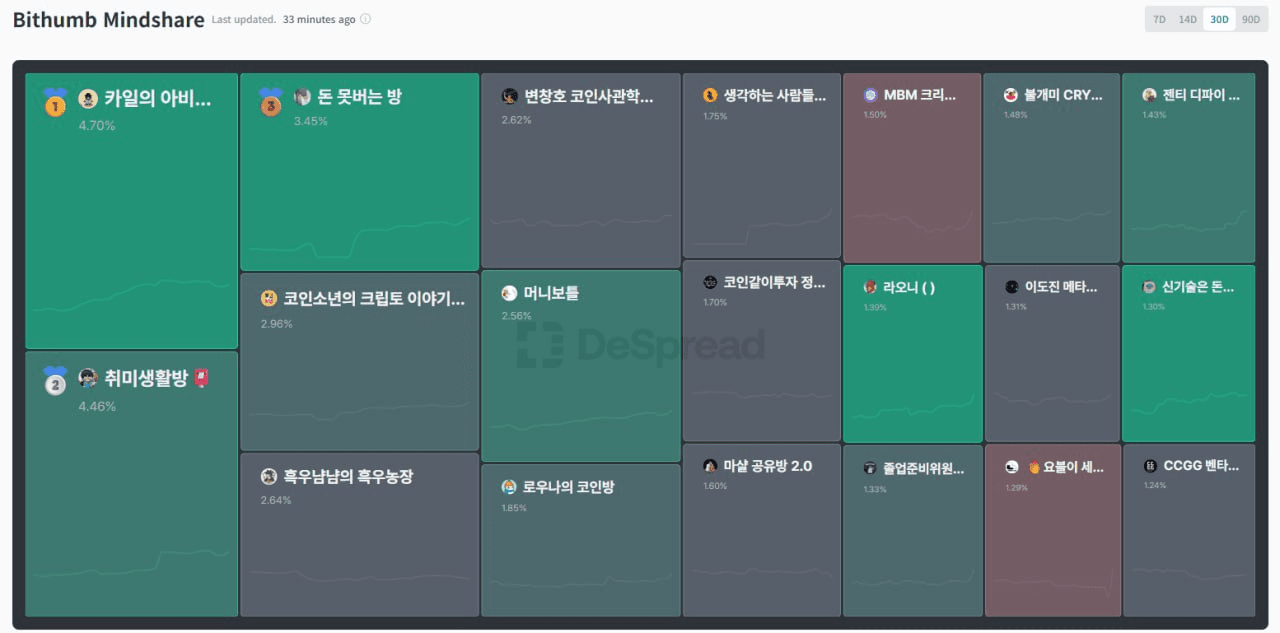
Task: Click the CCGG 벤타 channel avatar icon
Action: [1150, 466]
